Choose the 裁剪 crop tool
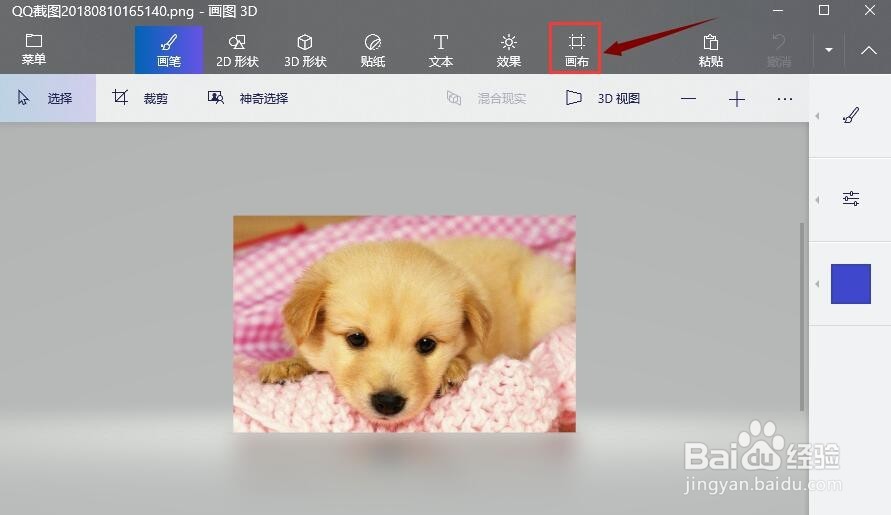Screen dimensions: 891x515 click(x=140, y=98)
